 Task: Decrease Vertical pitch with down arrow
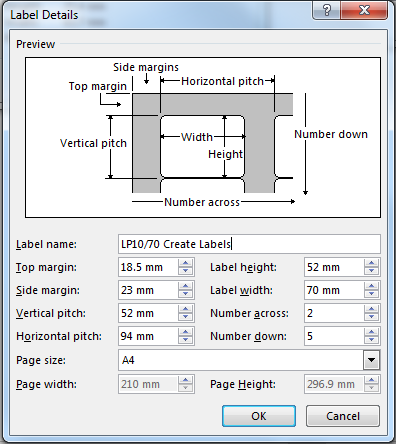tap(185, 317)
